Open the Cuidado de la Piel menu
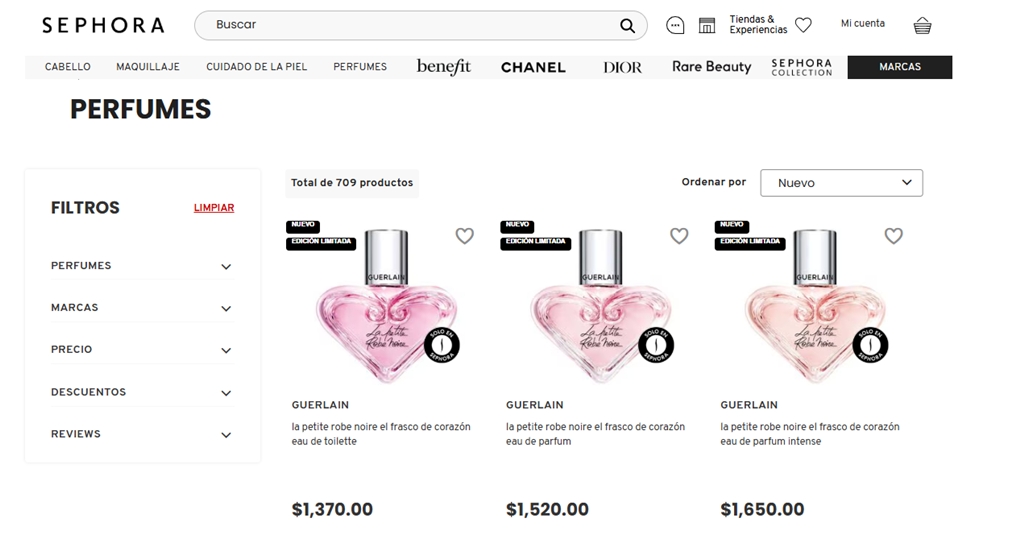 pyautogui.click(x=257, y=67)
